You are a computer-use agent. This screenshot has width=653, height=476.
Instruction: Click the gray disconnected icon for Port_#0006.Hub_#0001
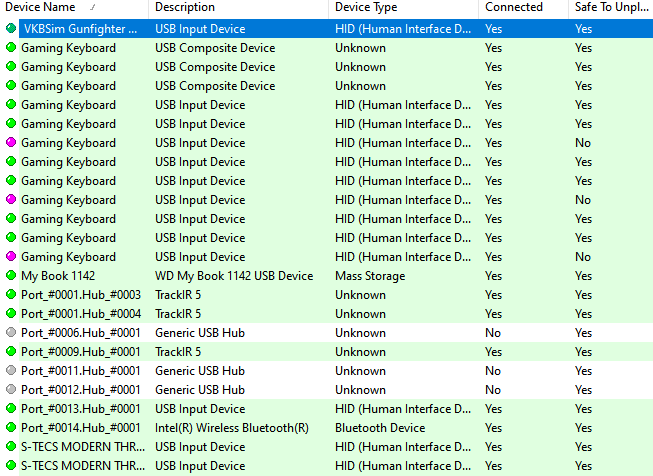11,333
